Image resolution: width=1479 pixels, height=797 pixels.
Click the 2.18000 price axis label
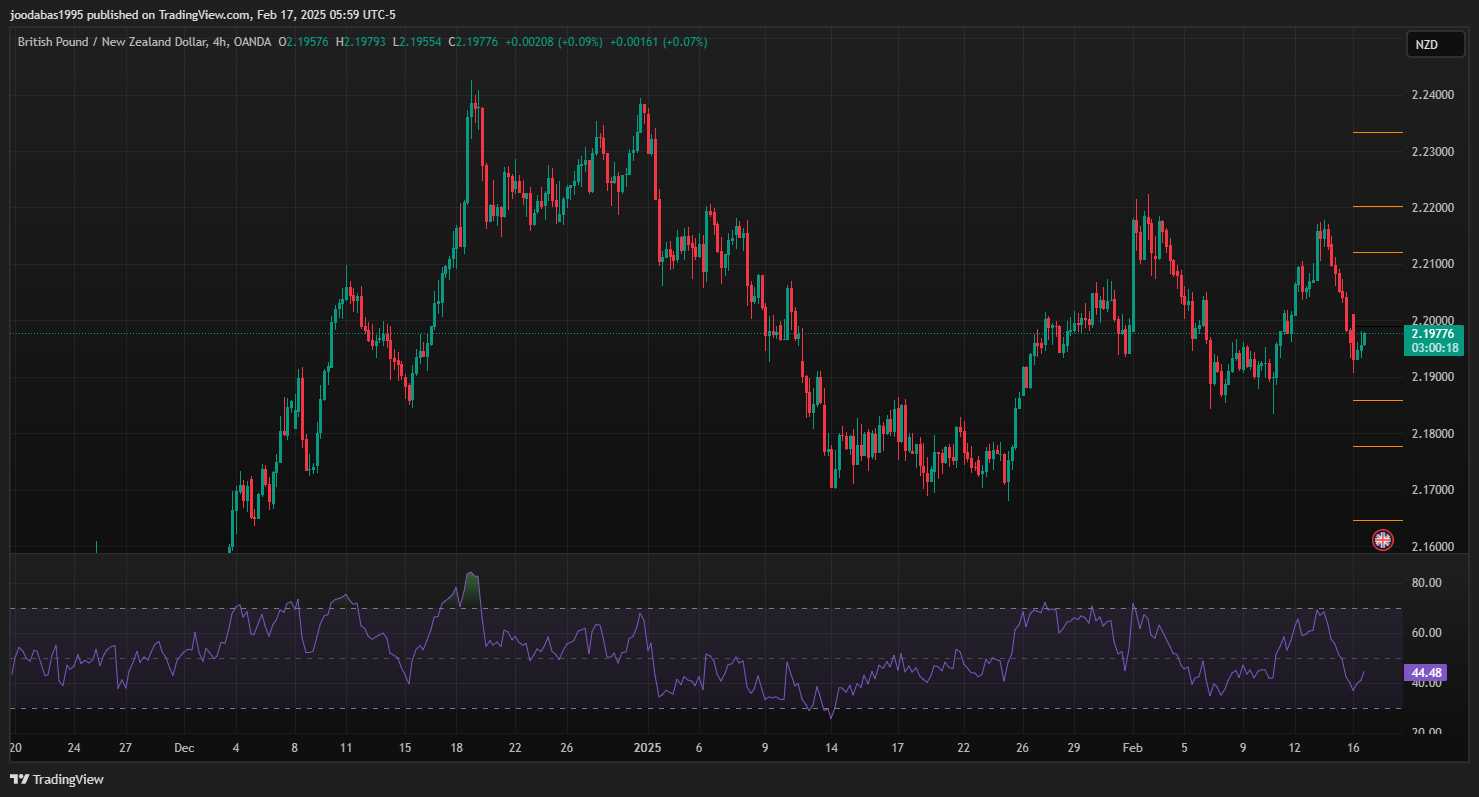pyautogui.click(x=1431, y=434)
